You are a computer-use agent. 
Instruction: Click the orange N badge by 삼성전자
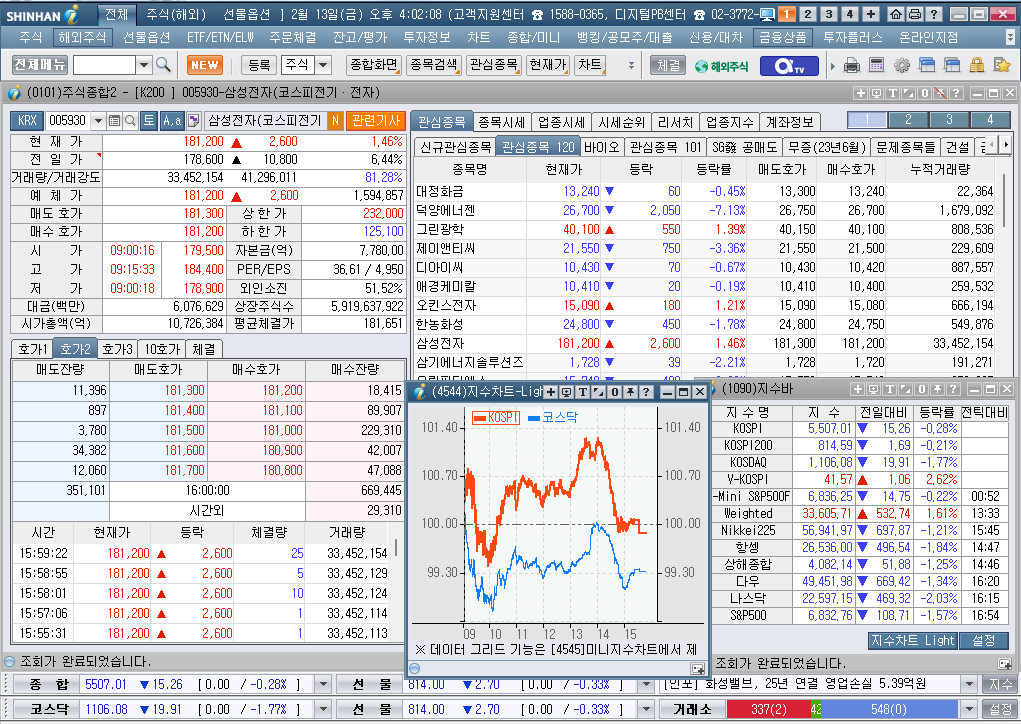click(335, 120)
